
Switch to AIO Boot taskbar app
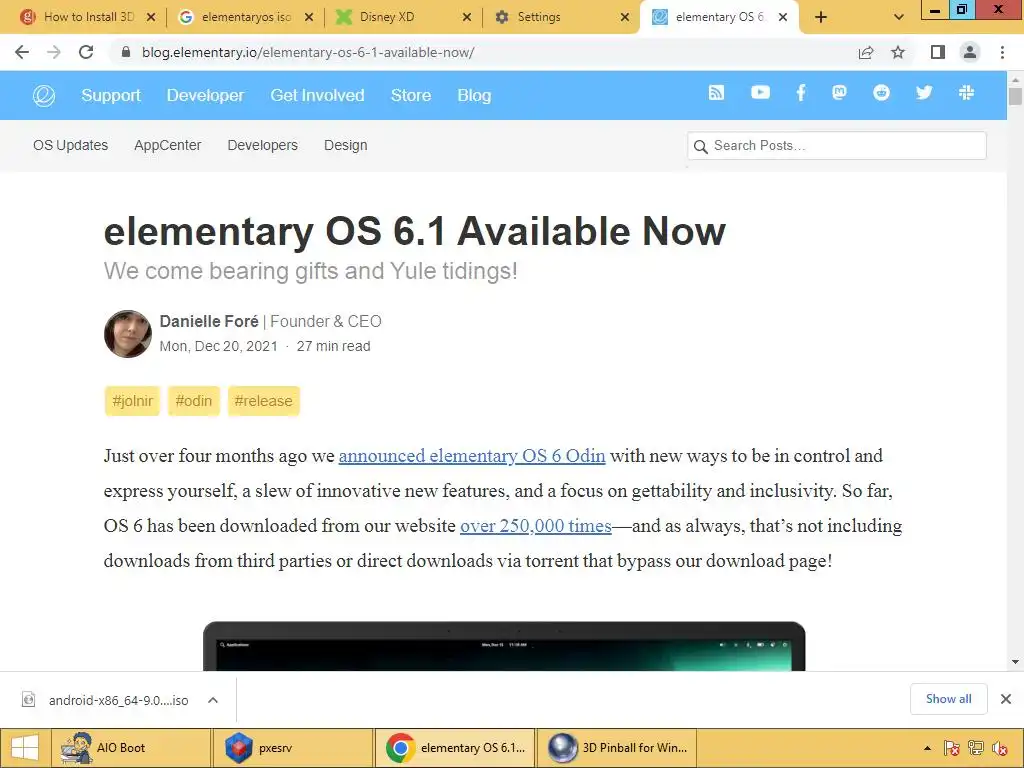pos(131,748)
